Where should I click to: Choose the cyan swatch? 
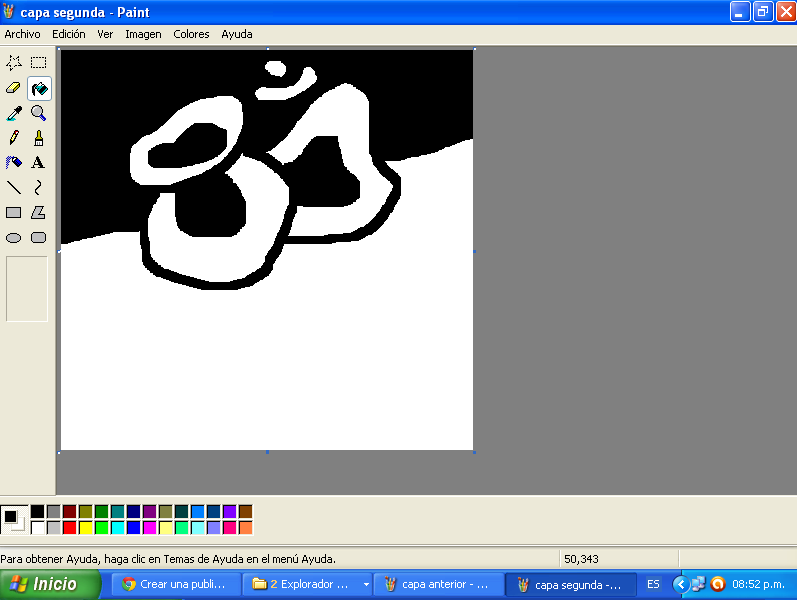(117, 528)
